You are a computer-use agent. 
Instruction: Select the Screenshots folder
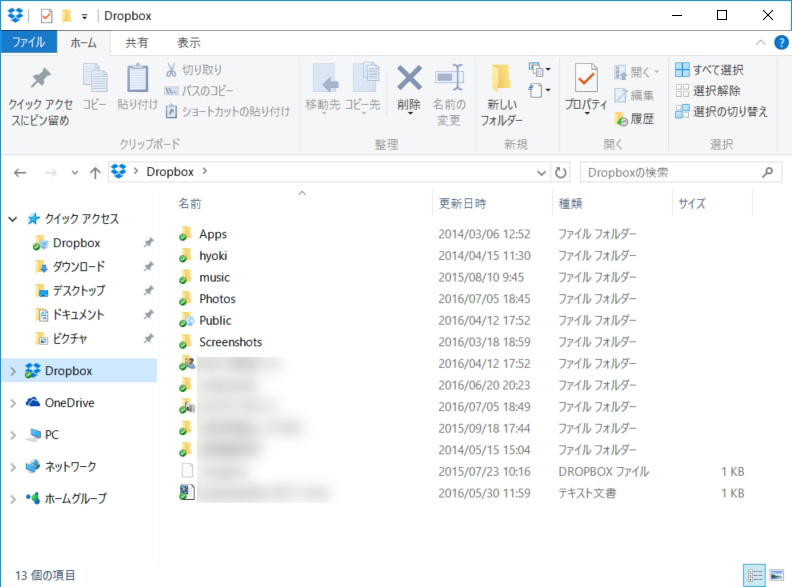[230, 343]
